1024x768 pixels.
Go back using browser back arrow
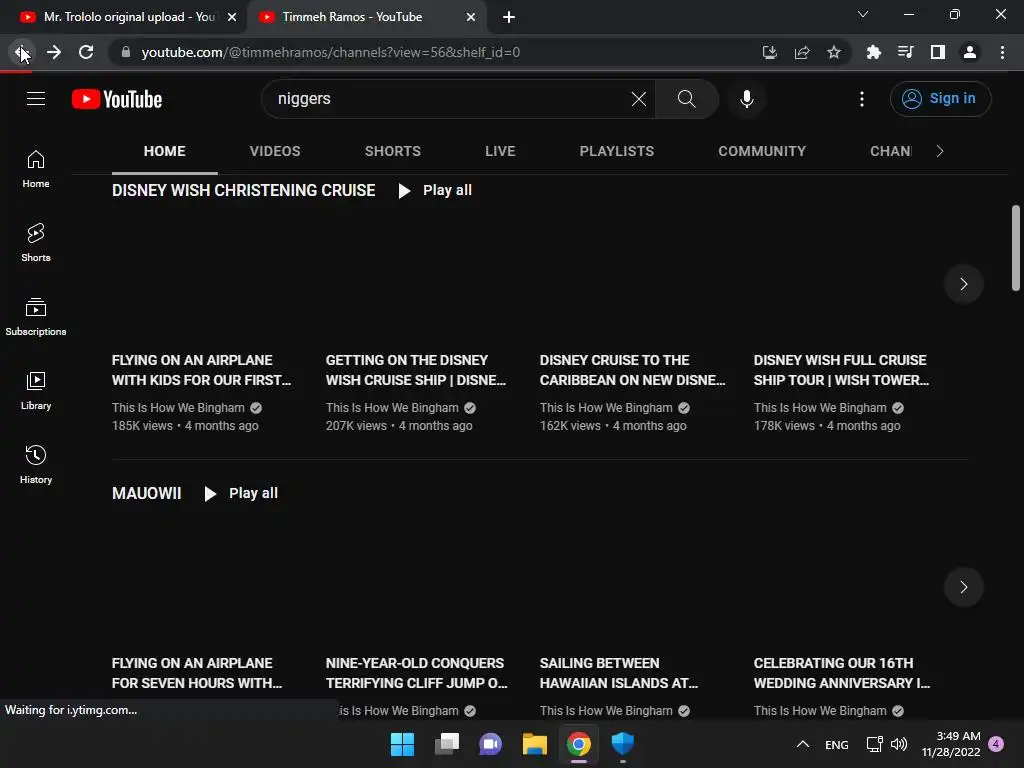[x=22, y=52]
